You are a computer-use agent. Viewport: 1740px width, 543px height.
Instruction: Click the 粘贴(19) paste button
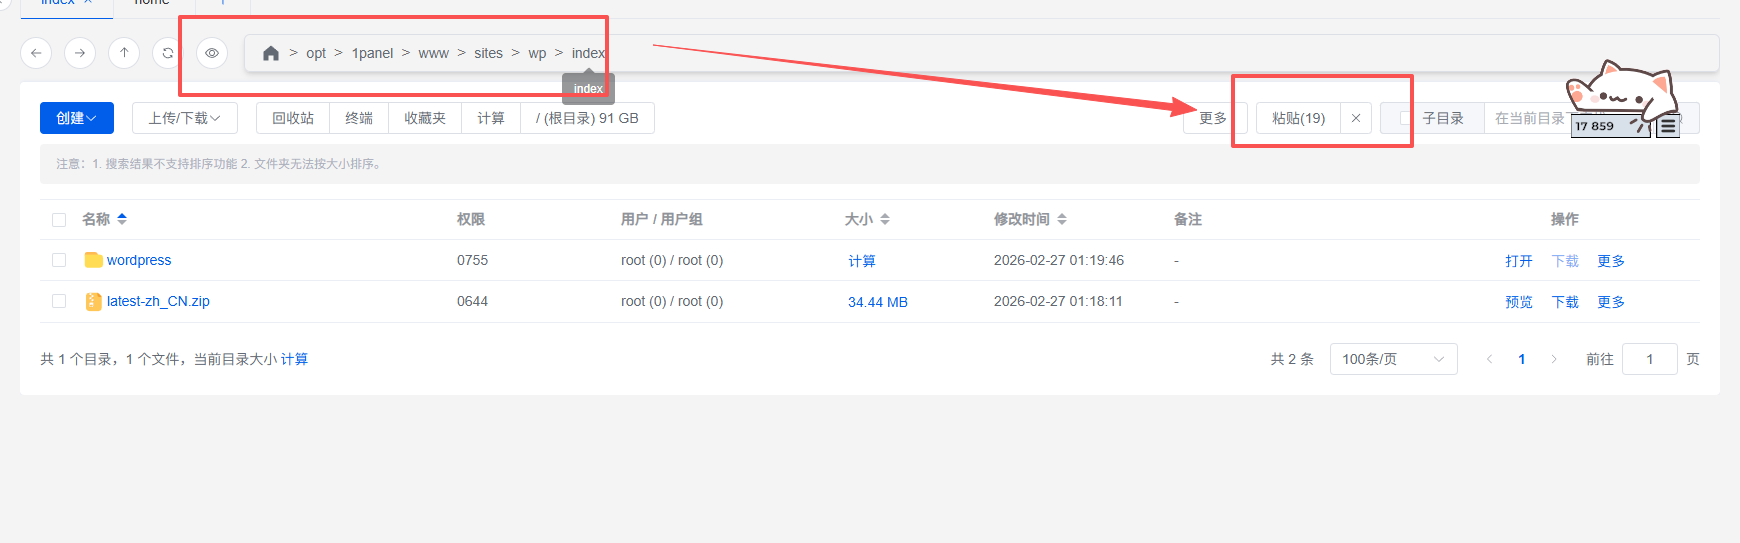pyautogui.click(x=1298, y=118)
